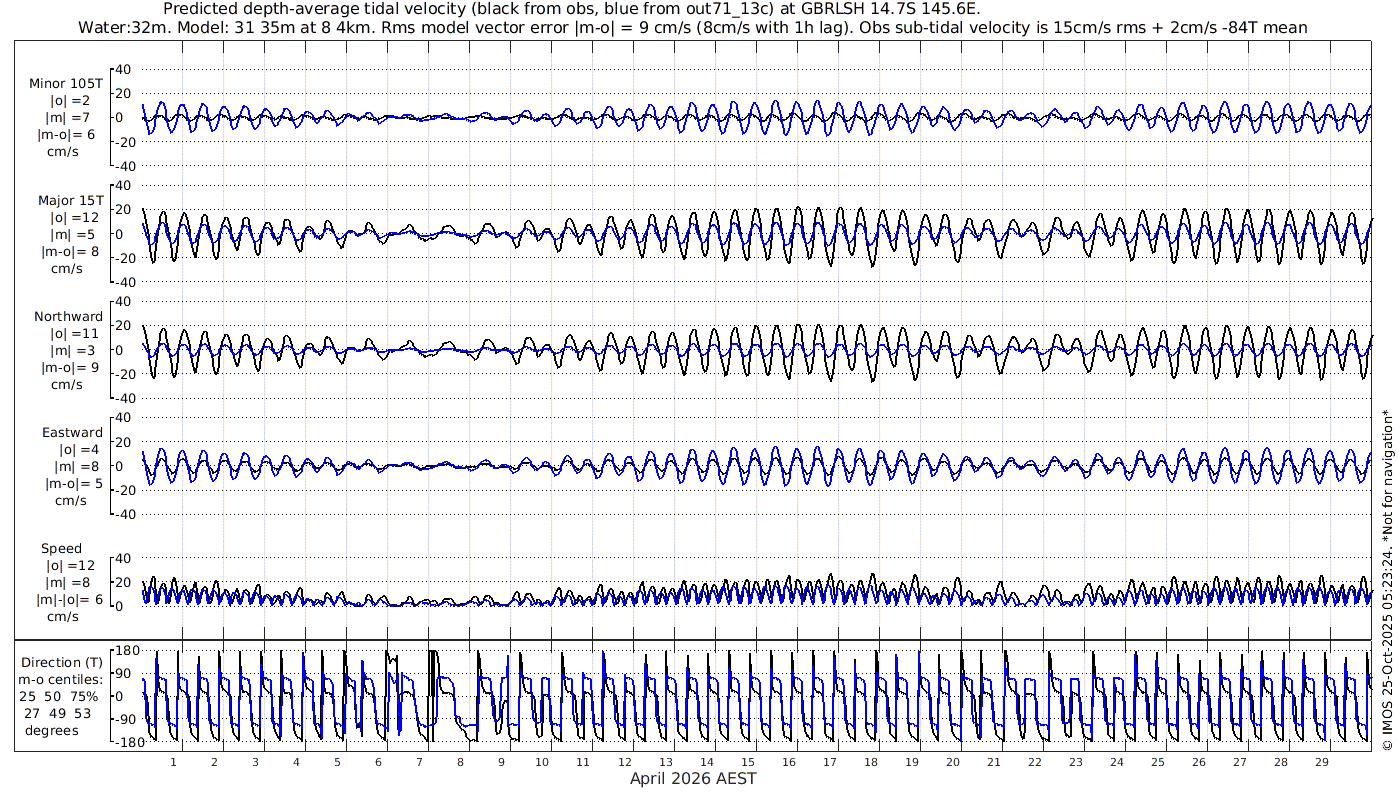This screenshot has height=800, width=1400.
Task: Select the "Northward" panel label
Action: click(x=68, y=317)
